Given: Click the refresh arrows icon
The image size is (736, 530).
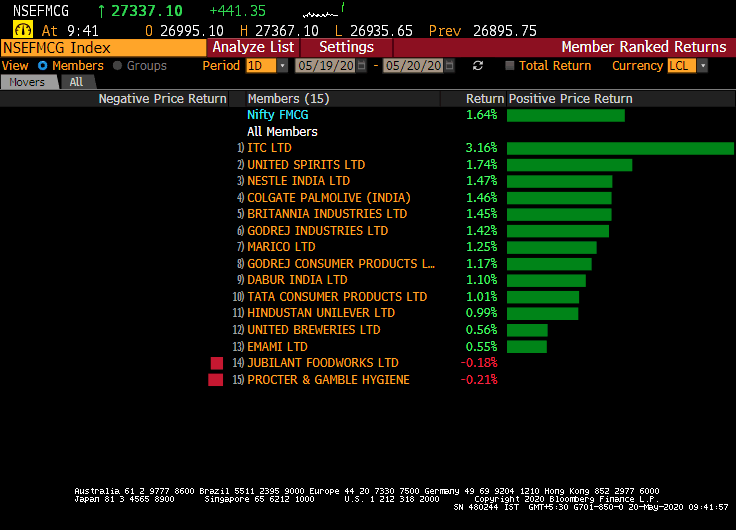Looking at the screenshot, I should [x=478, y=66].
